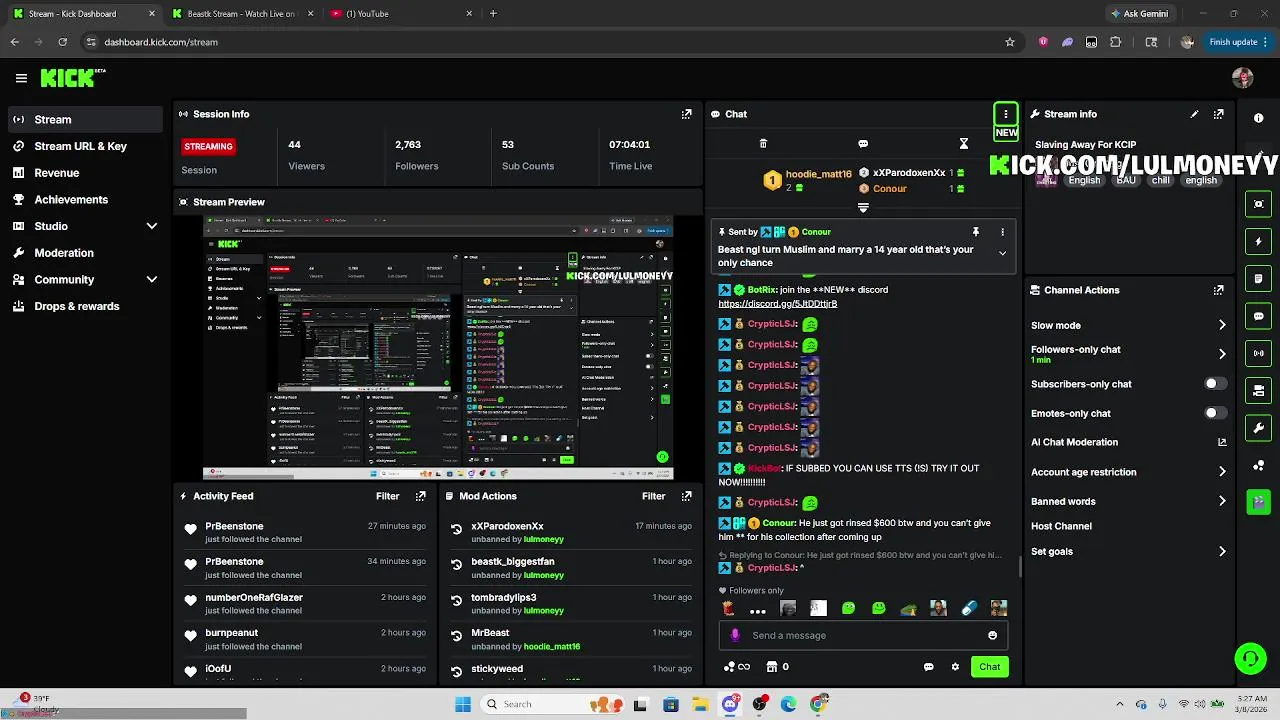Click the user avatar at top right

point(1243,78)
